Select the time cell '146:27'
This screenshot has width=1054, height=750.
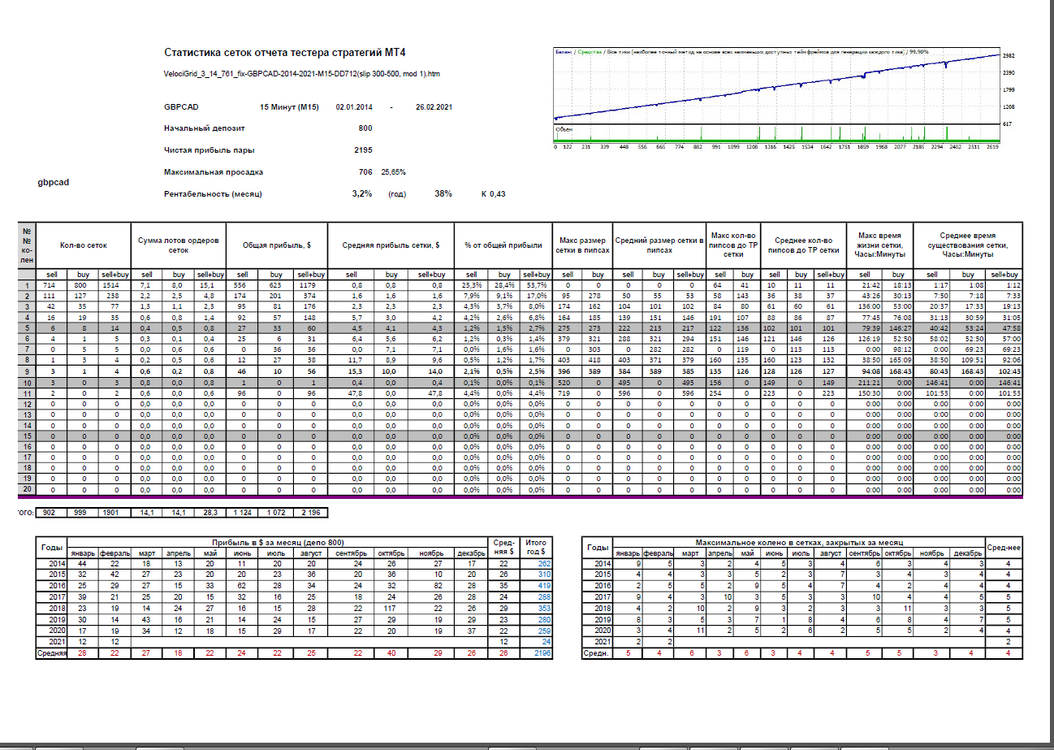[x=898, y=329]
